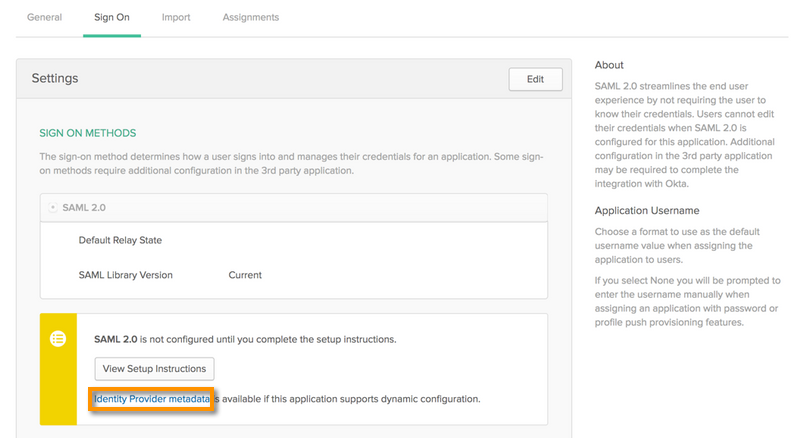Click the SAML Library Version label

click(126, 275)
